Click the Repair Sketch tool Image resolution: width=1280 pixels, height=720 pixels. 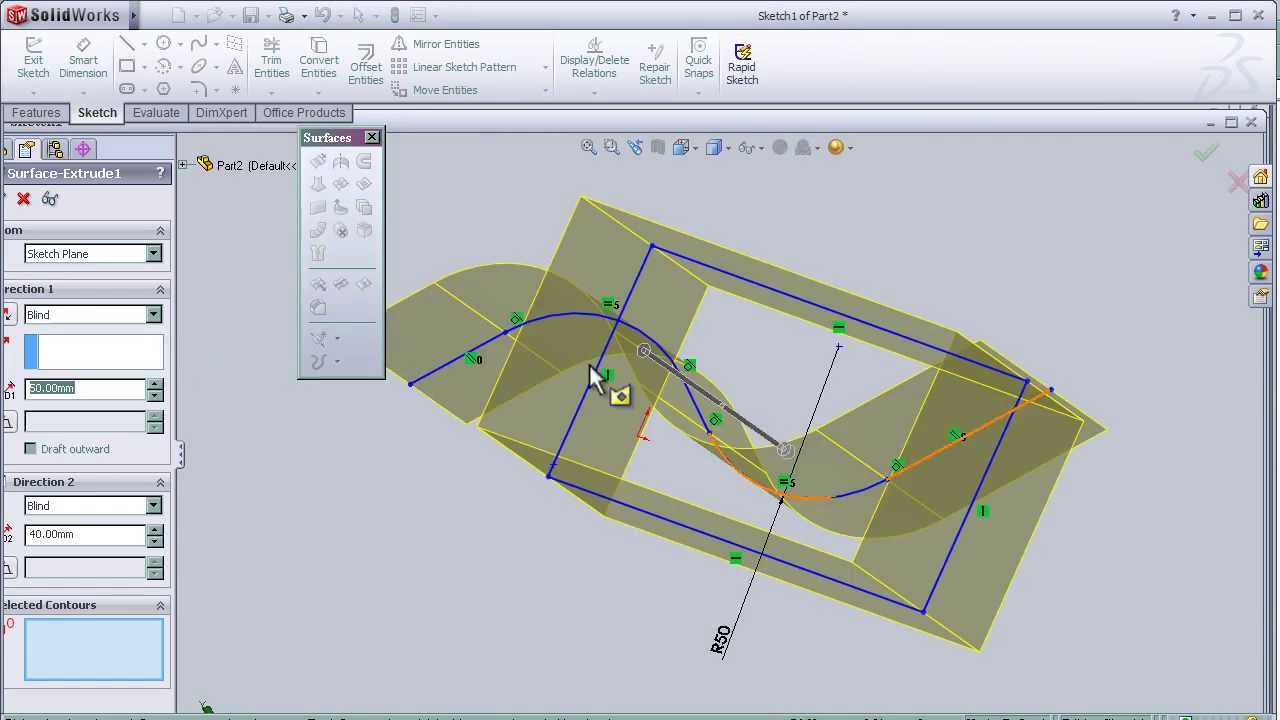[655, 65]
